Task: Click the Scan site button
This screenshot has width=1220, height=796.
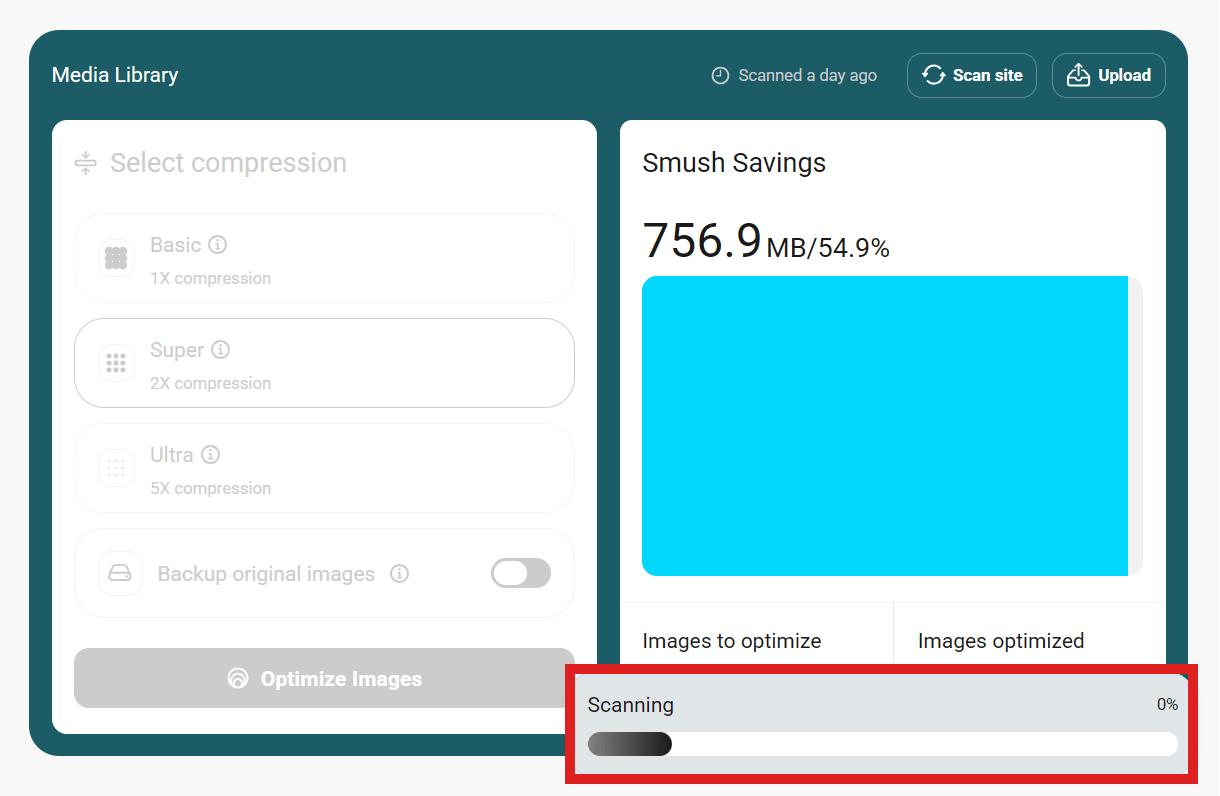Action: [x=972, y=75]
